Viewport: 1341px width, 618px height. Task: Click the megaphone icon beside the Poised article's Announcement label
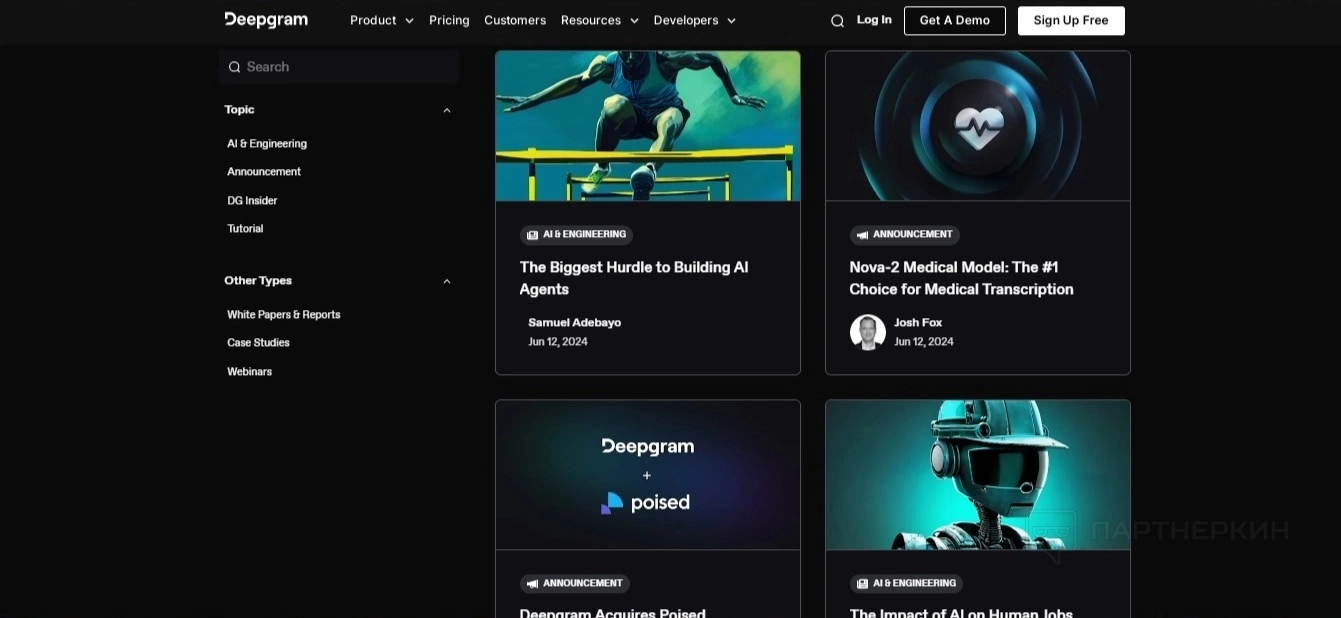click(532, 584)
